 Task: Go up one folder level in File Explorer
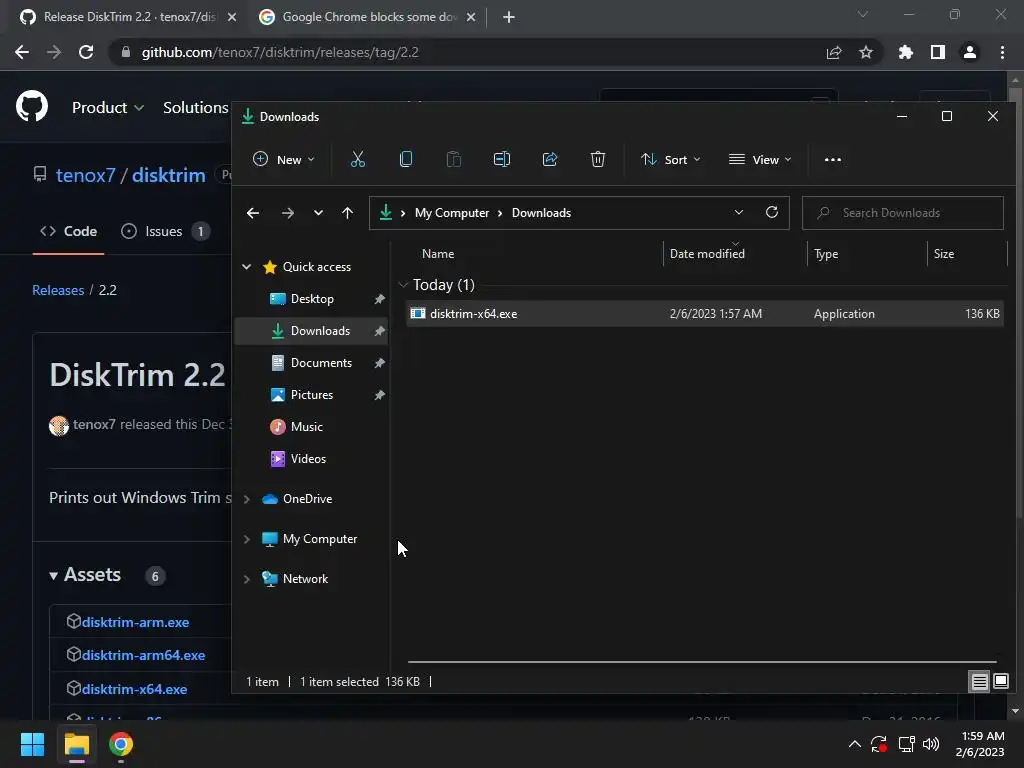pyautogui.click(x=347, y=213)
